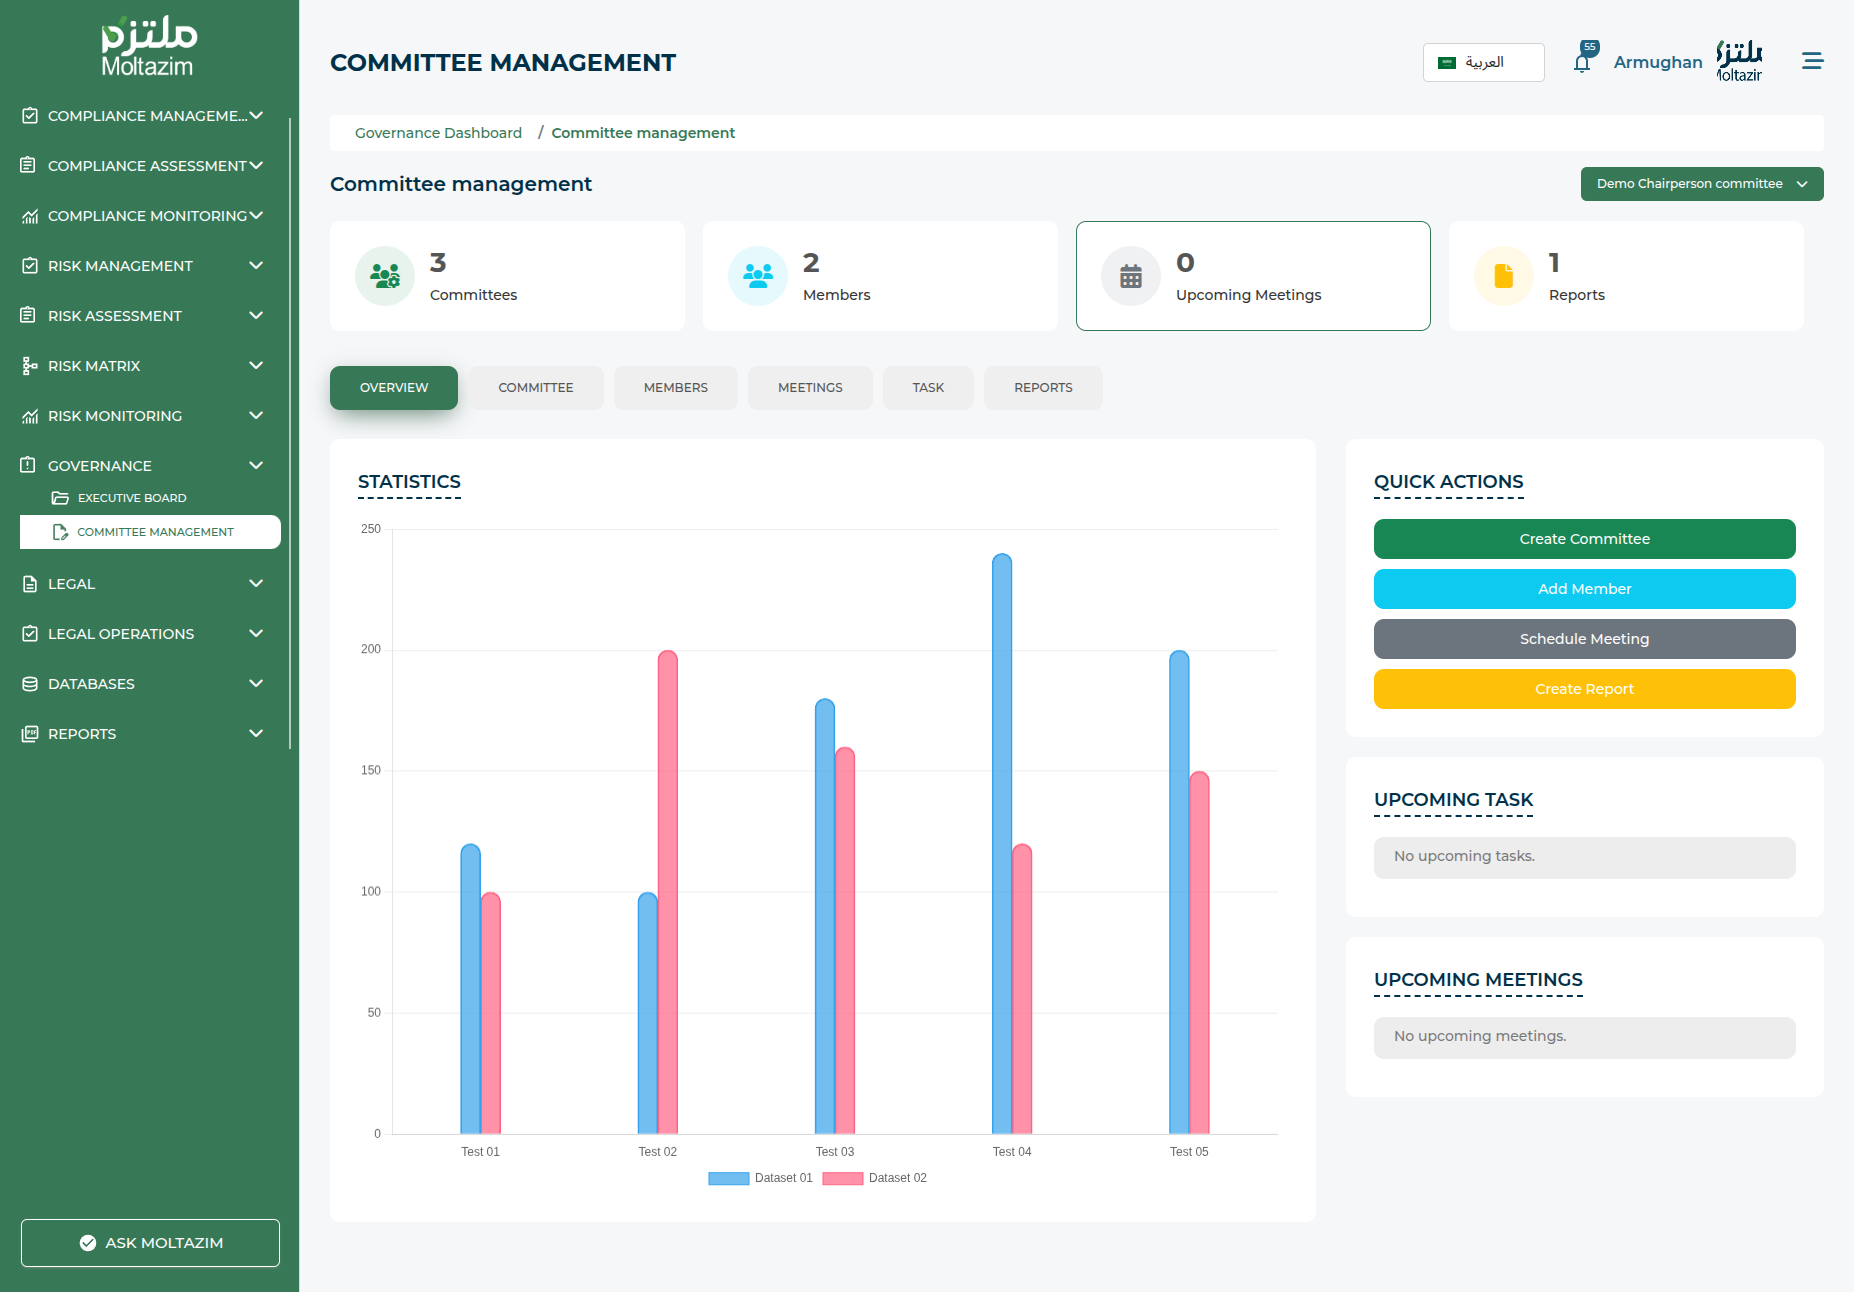The image size is (1854, 1292).
Task: Click the notification bell icon
Action: [1582, 63]
